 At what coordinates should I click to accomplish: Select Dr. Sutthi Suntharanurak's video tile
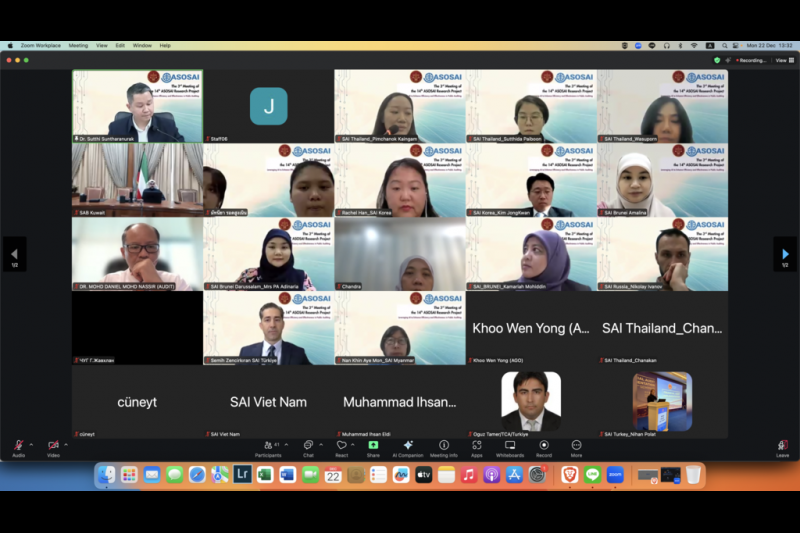[137, 106]
